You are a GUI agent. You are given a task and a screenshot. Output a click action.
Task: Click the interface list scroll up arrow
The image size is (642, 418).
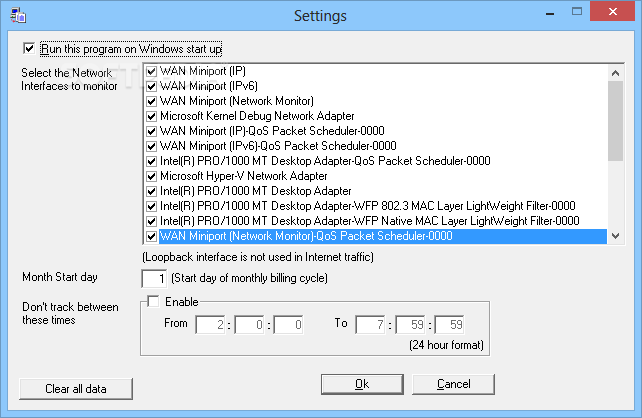coord(615,73)
